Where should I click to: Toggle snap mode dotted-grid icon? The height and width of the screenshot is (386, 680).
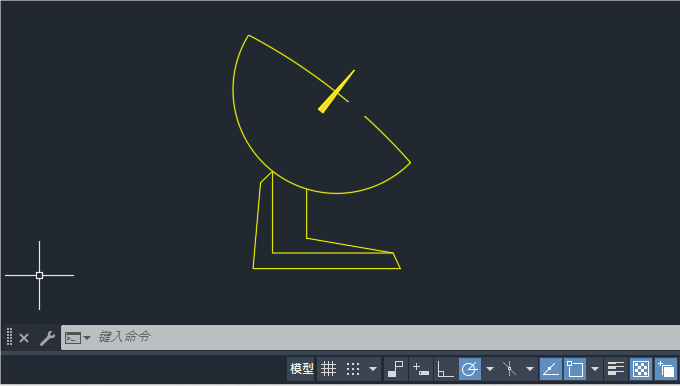pyautogui.click(x=353, y=369)
